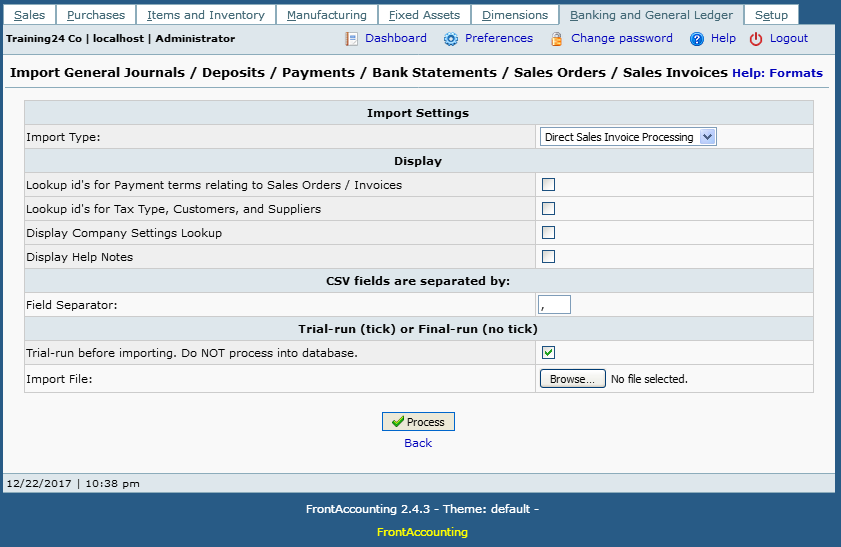This screenshot has width=841, height=547.
Task: Click the Dashboard icon
Action: click(351, 39)
